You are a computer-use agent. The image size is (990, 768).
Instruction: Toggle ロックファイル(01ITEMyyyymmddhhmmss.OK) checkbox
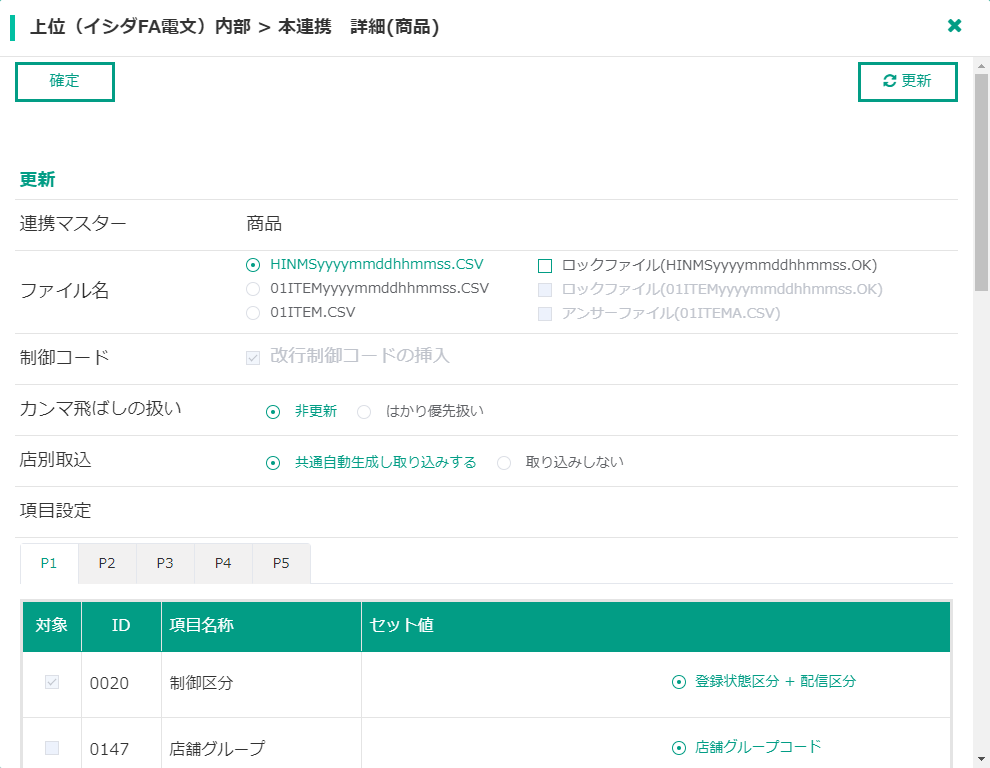[545, 290]
